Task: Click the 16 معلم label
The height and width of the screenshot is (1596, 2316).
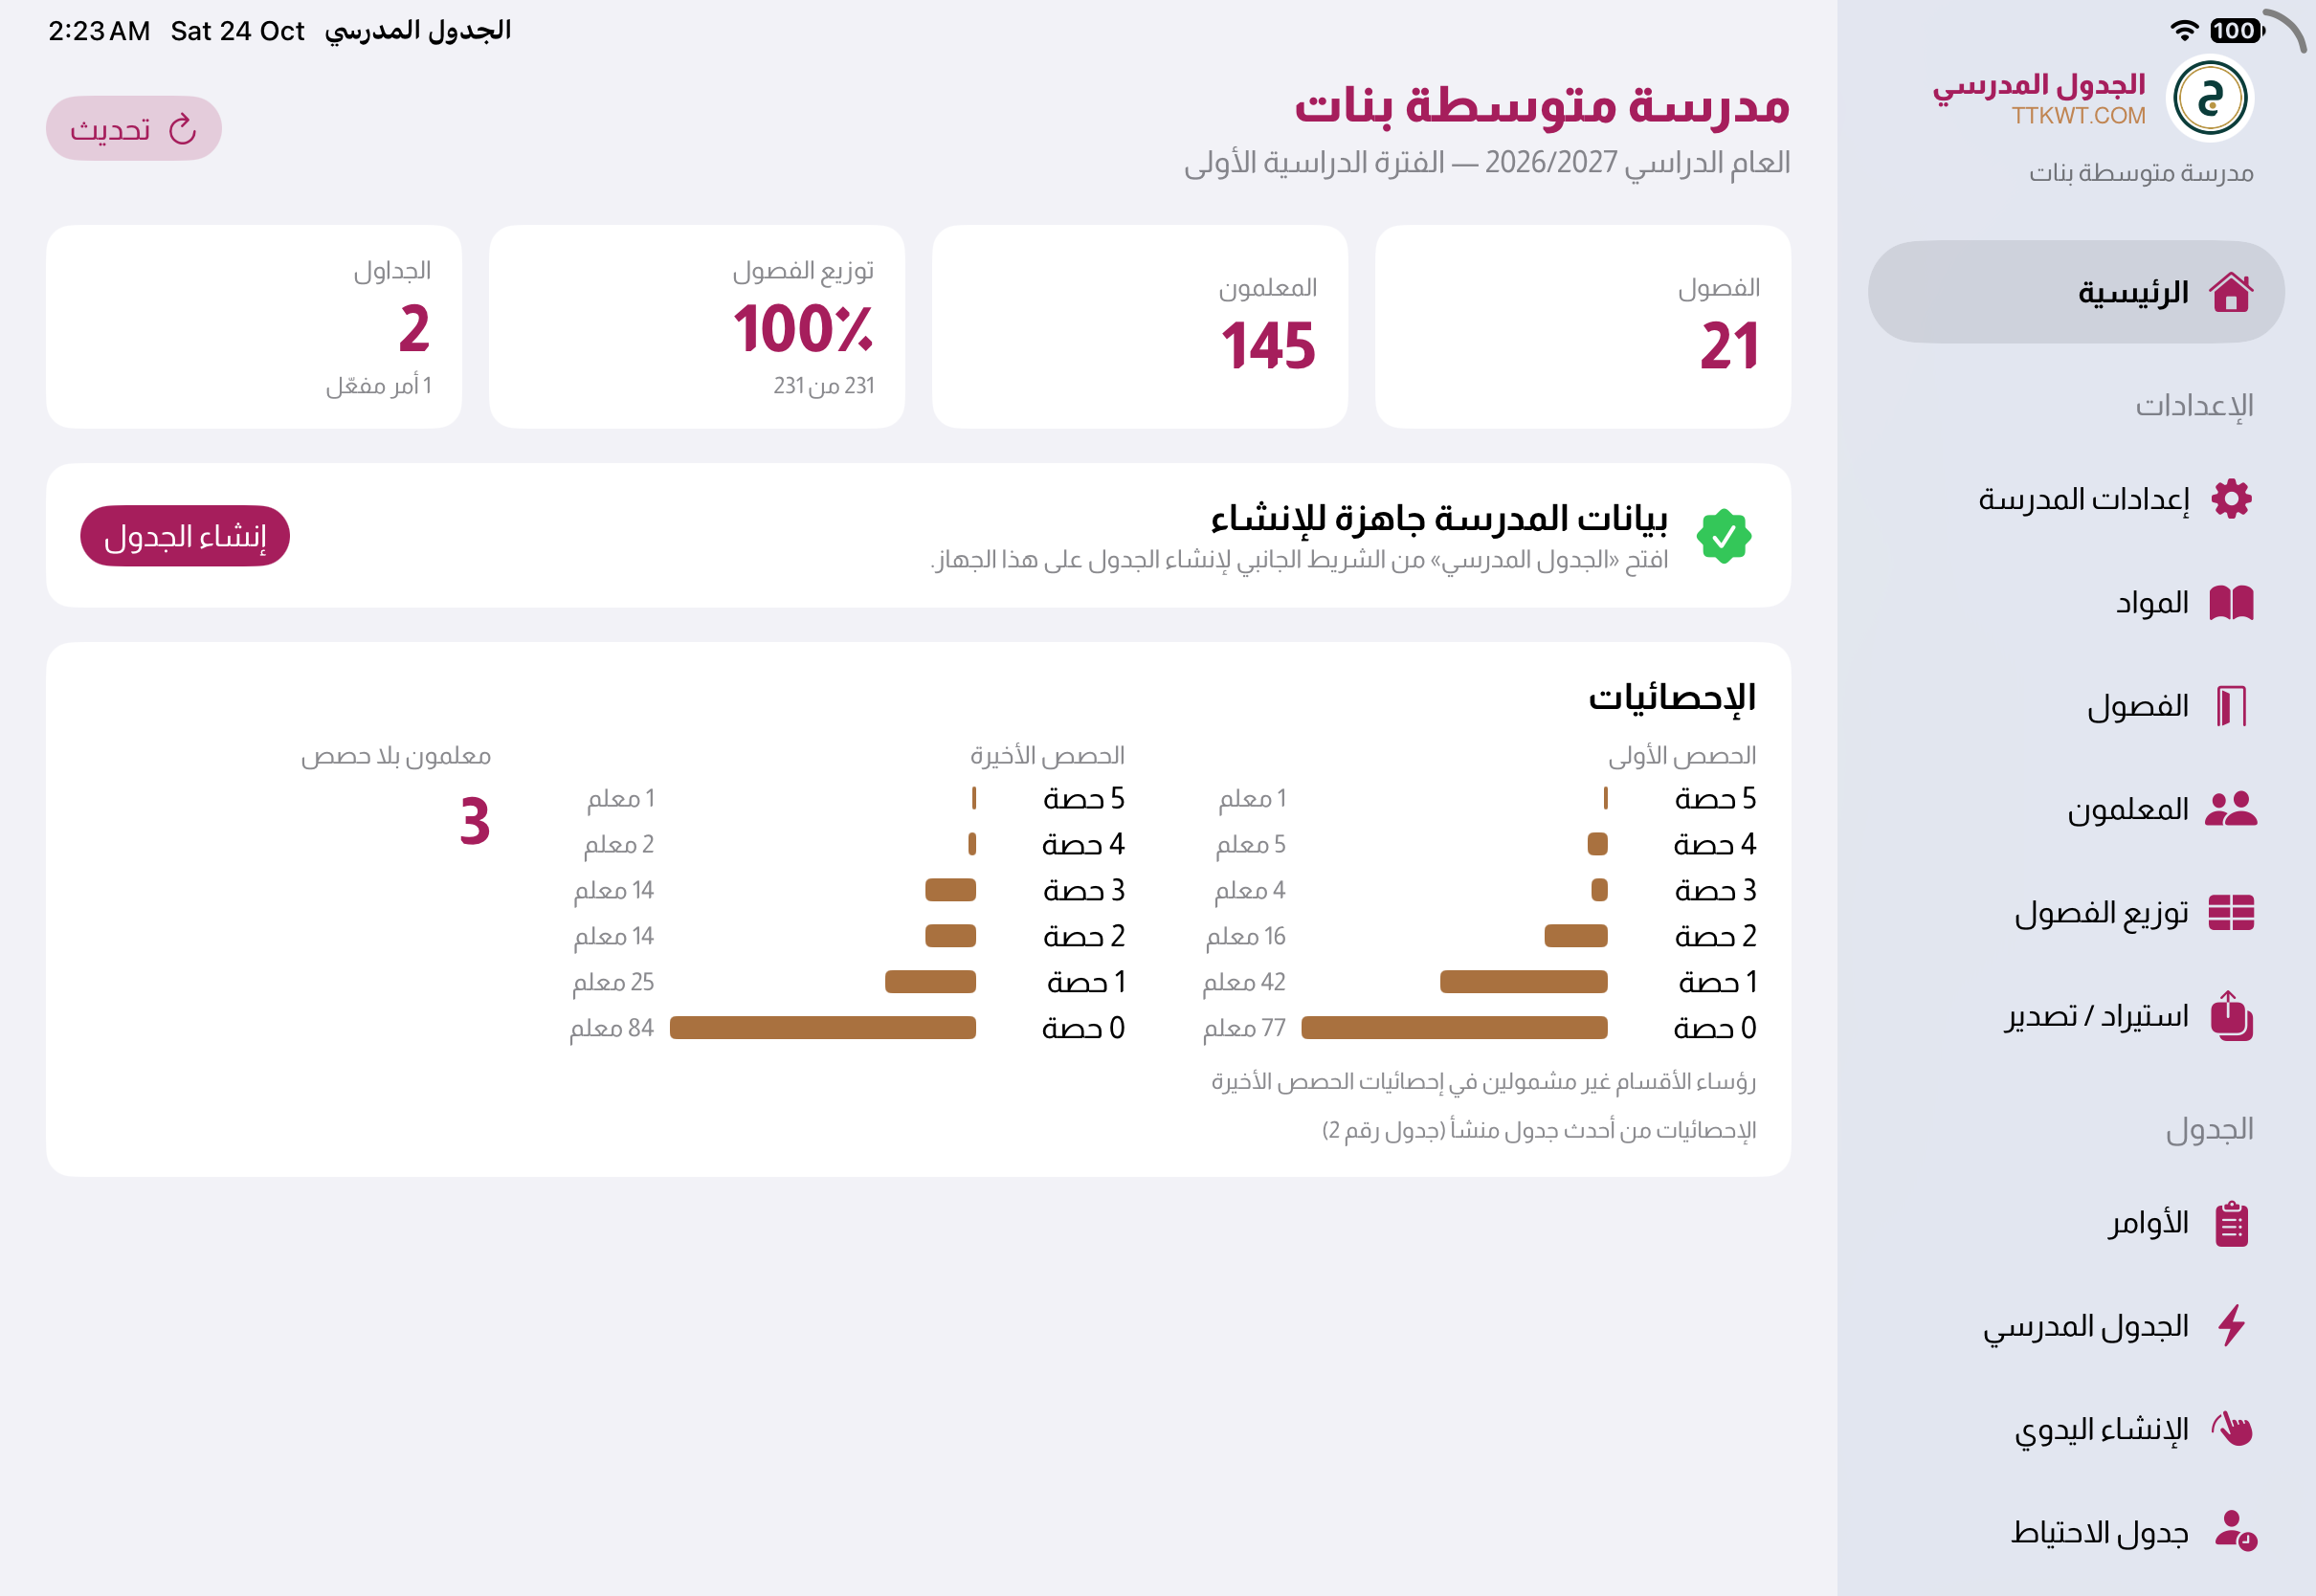Action: point(1245,936)
